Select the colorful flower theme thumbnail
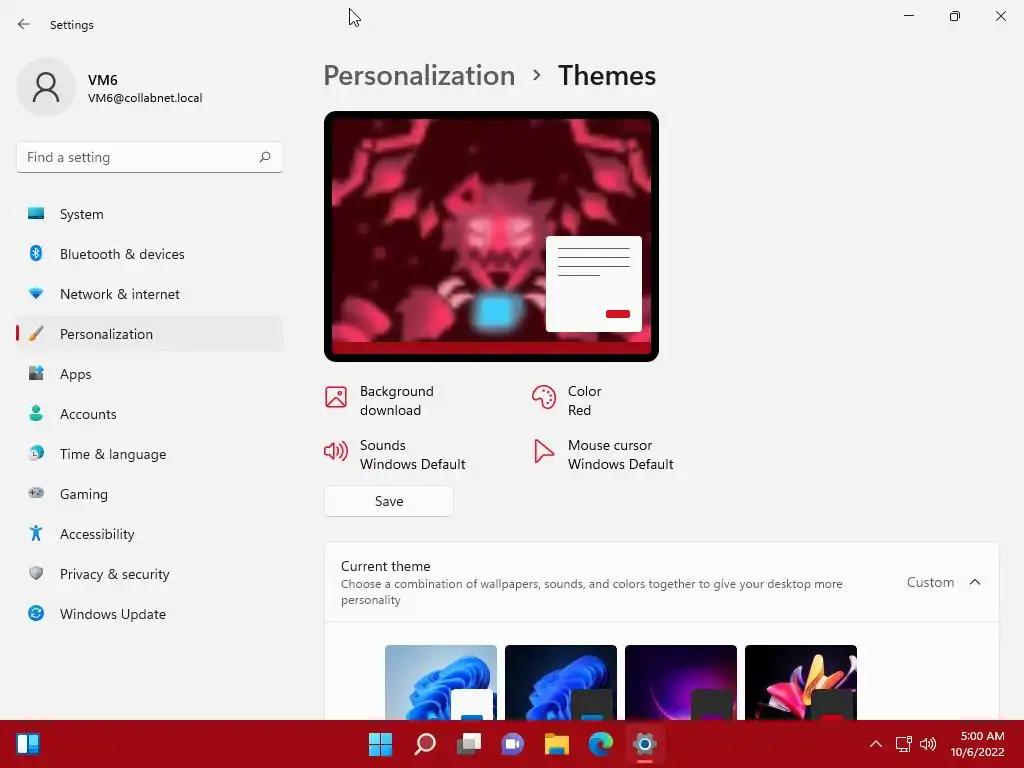Viewport: 1024px width, 768px height. click(801, 682)
